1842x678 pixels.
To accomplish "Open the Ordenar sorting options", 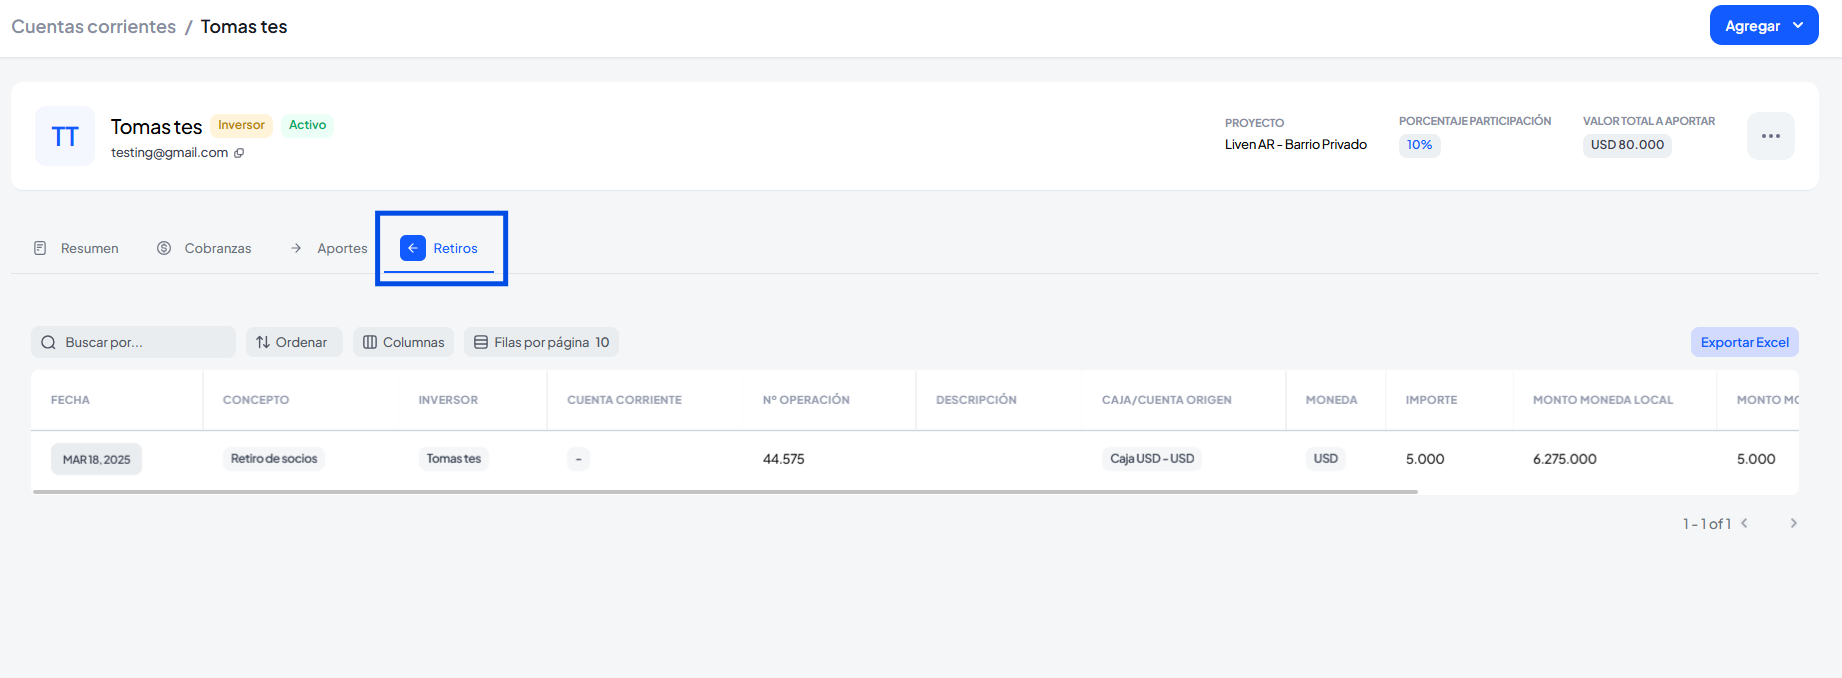I will [293, 342].
